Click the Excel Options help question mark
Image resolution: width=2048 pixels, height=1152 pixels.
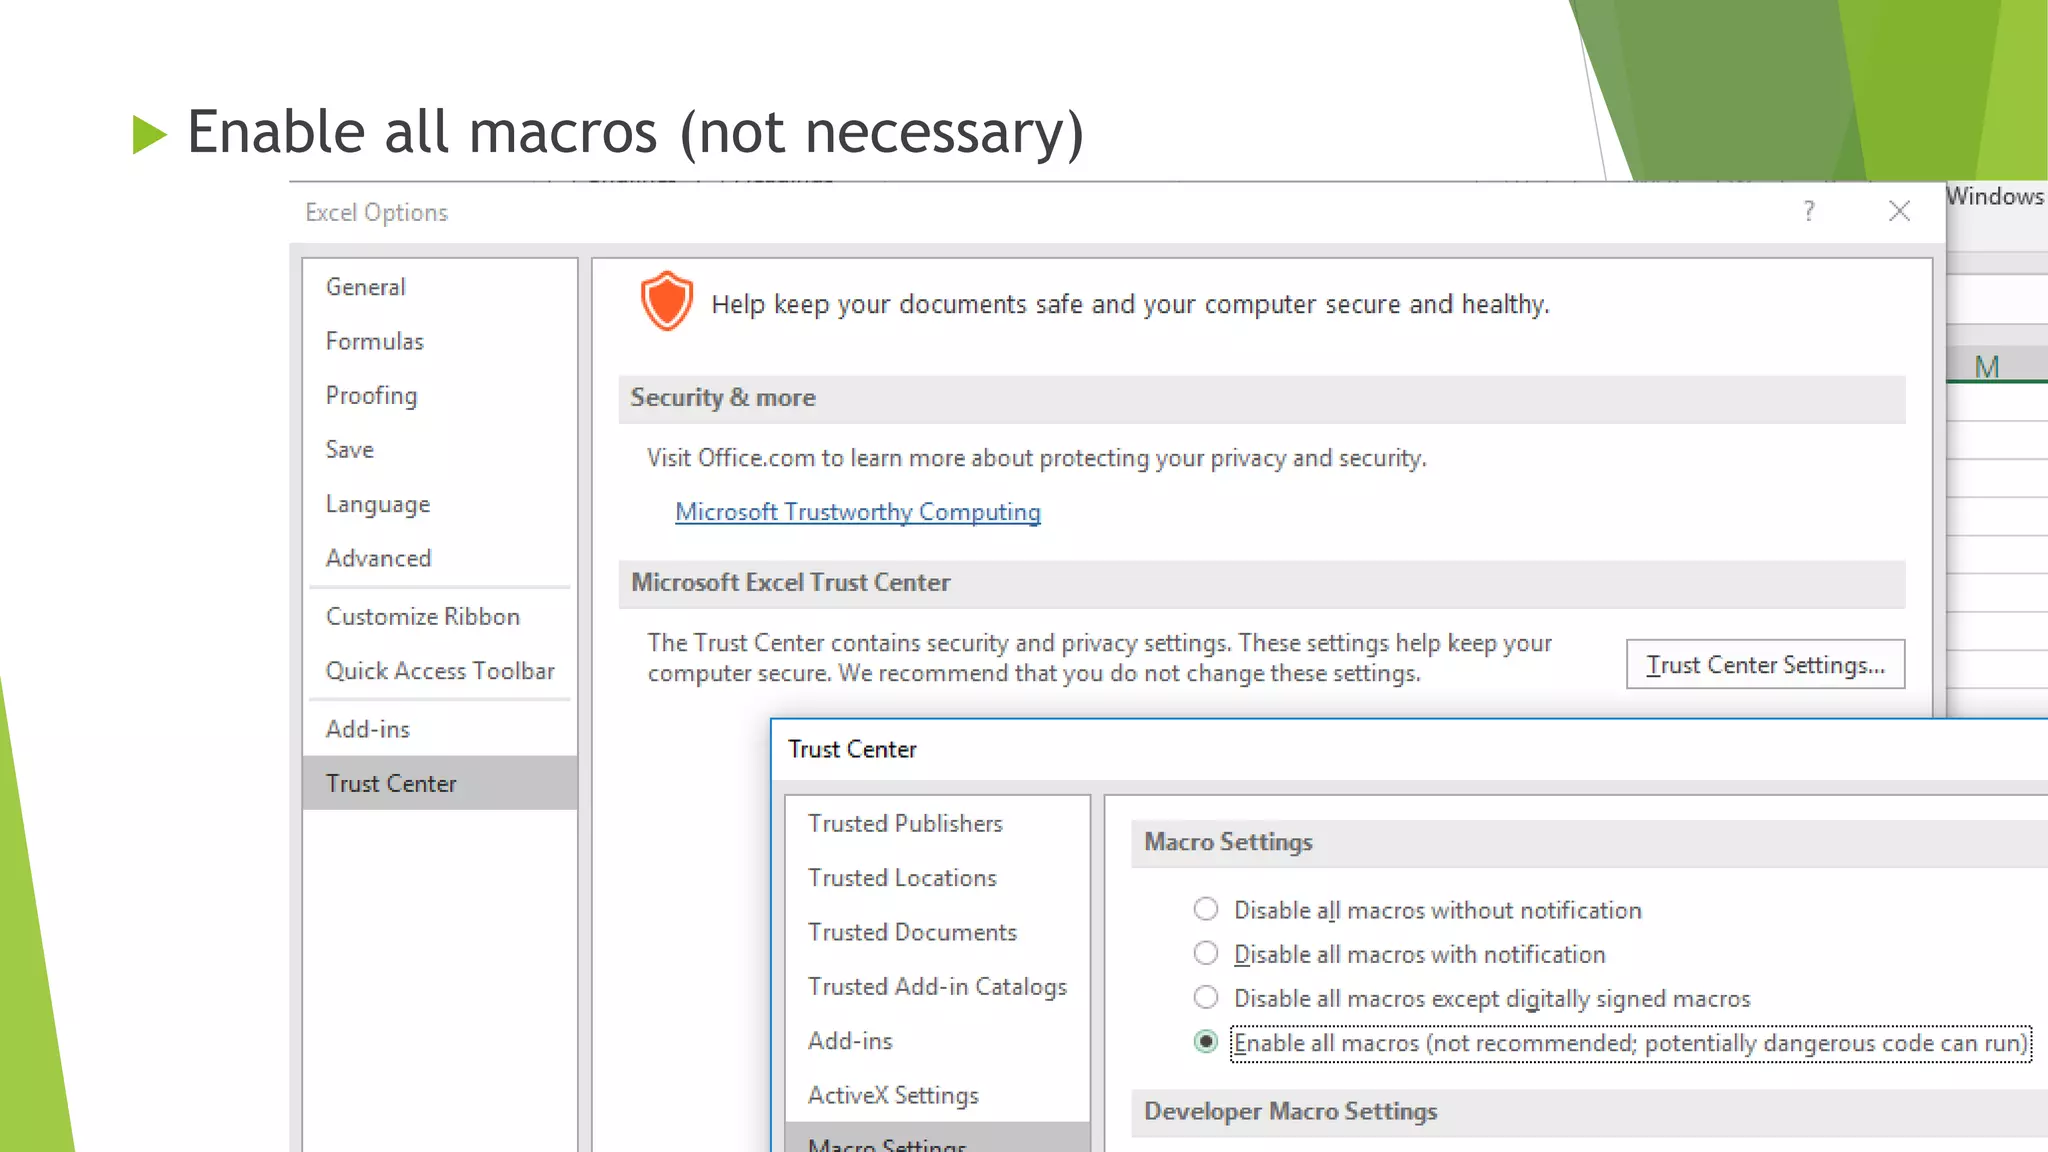[1808, 211]
